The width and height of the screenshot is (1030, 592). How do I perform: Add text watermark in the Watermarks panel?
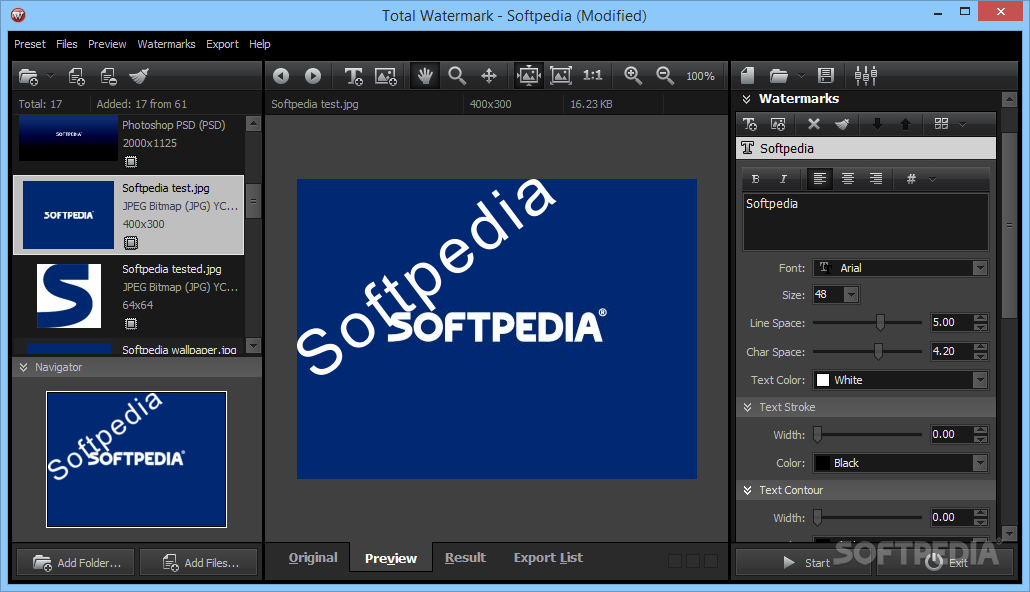pos(750,124)
